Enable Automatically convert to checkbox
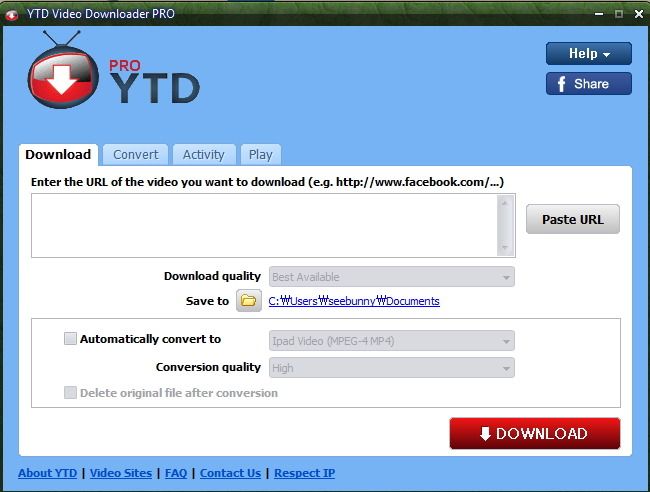The image size is (650, 492). pos(70,339)
